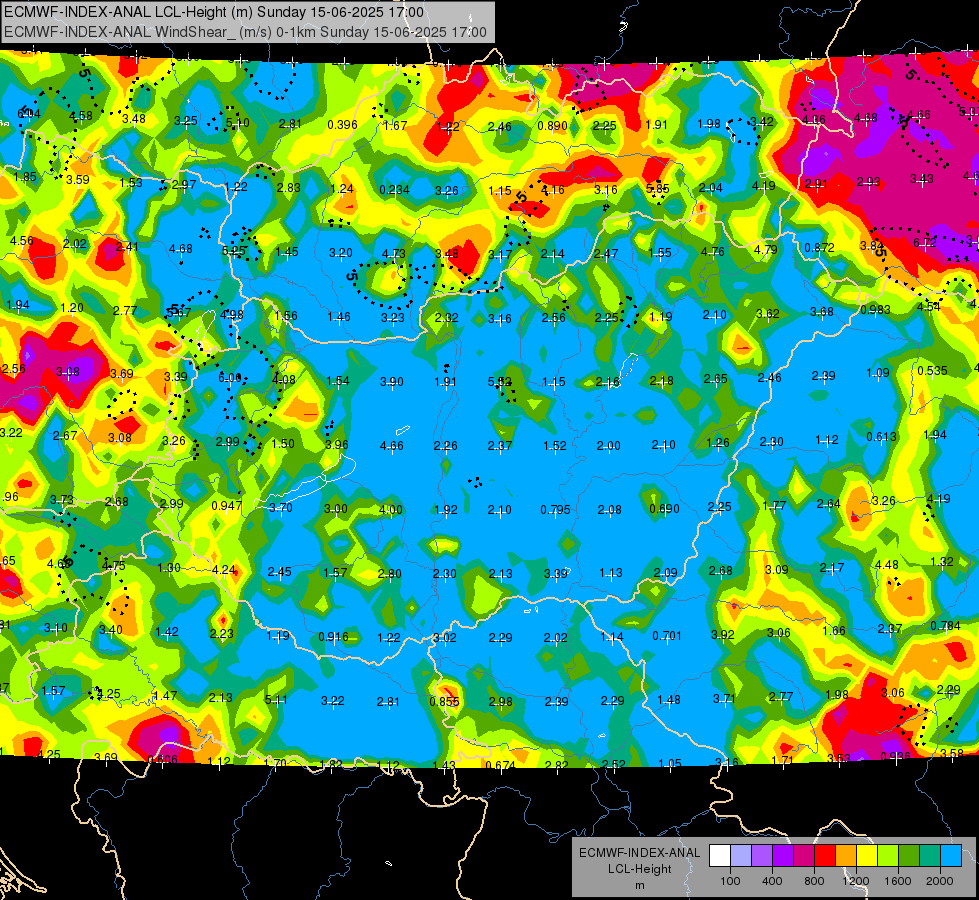The height and width of the screenshot is (900, 979).
Task: Click the wind shear value 0.855
Action: [445, 701]
